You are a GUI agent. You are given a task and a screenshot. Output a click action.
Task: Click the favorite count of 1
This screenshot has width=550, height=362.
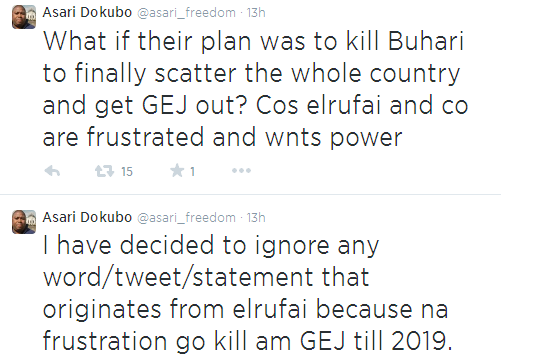[192, 172]
